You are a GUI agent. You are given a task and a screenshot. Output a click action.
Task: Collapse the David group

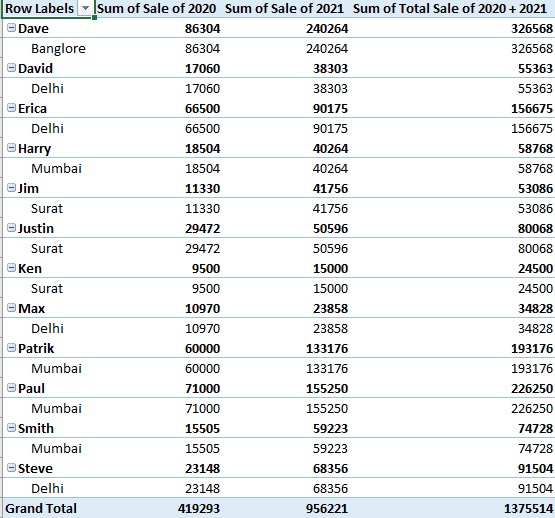(x=11, y=68)
